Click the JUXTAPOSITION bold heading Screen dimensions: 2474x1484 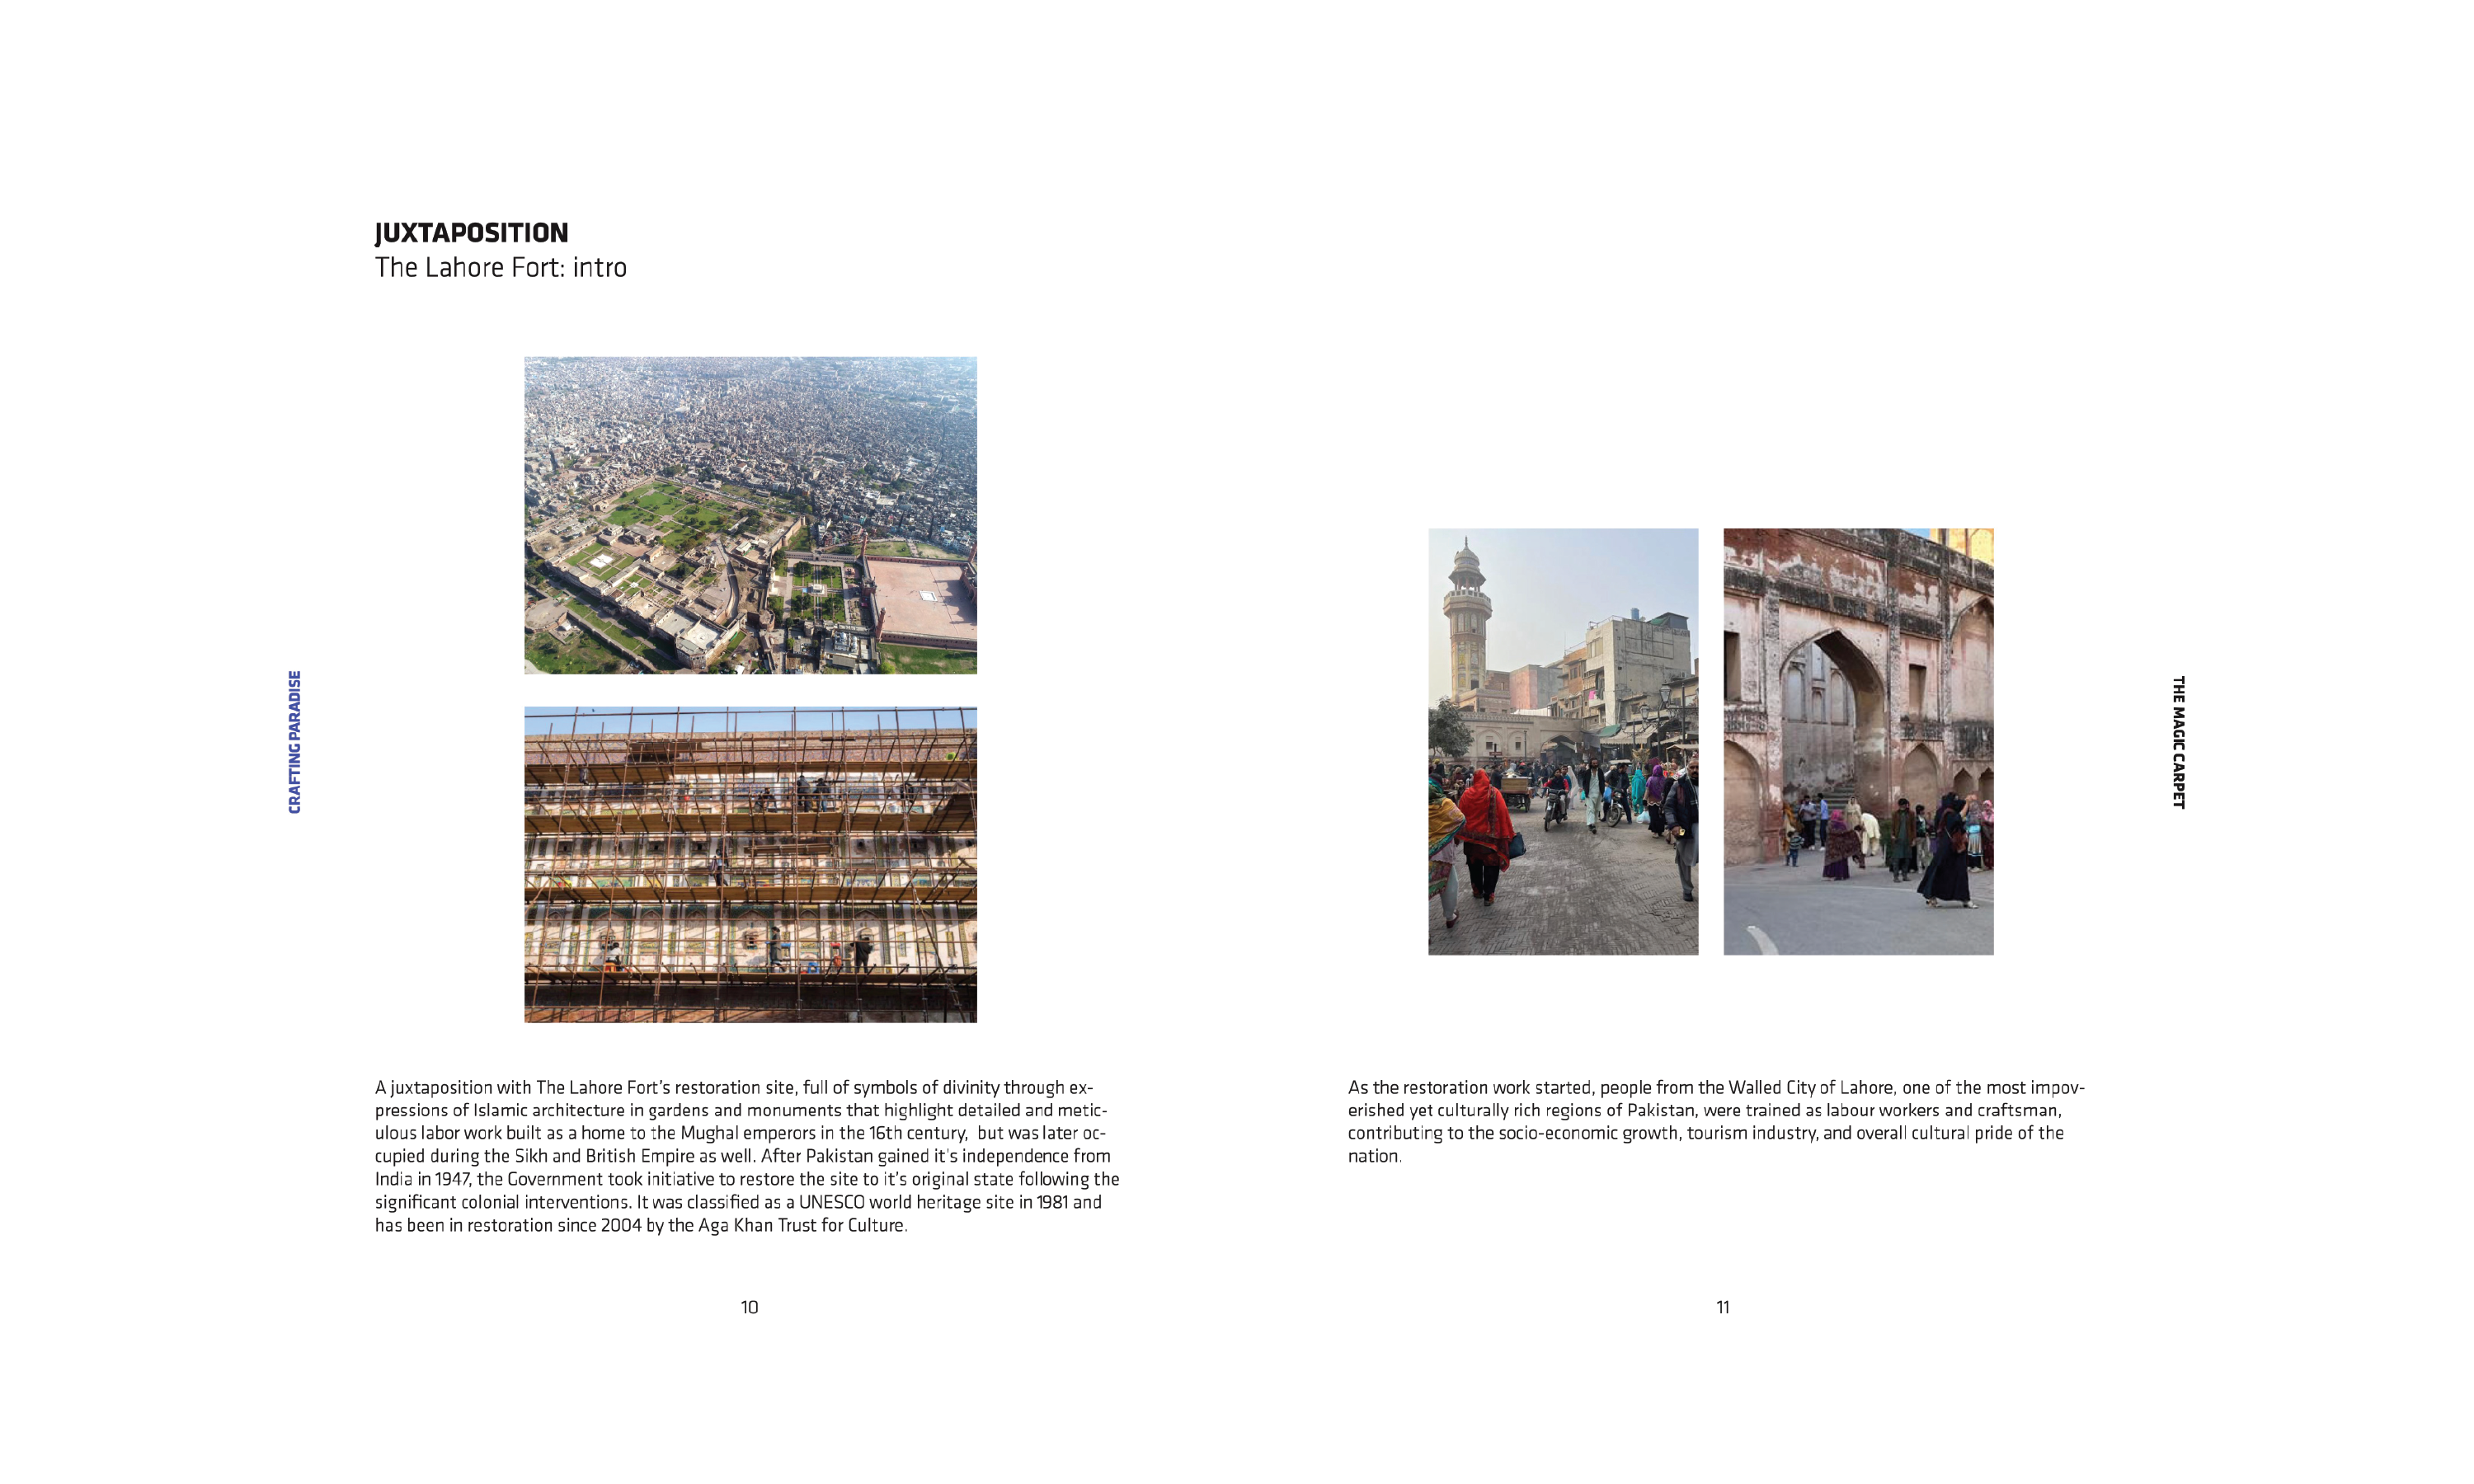click(471, 233)
